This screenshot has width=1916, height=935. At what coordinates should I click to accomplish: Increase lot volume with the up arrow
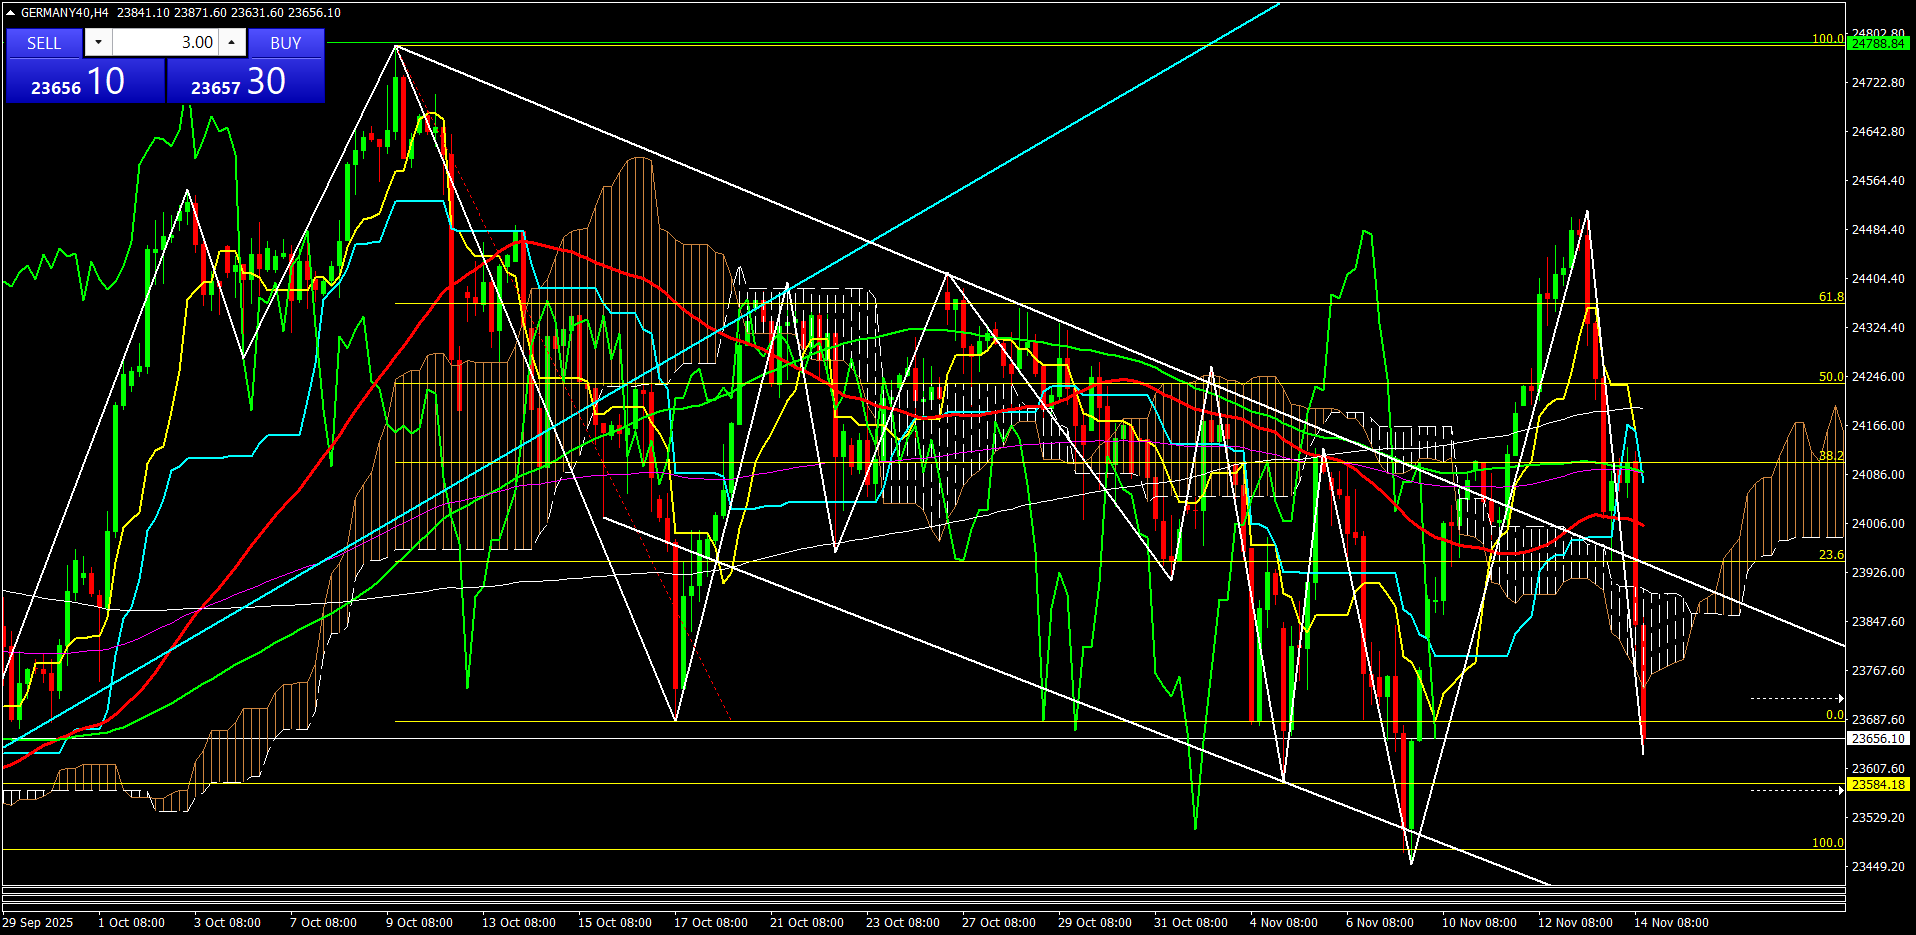click(x=232, y=42)
